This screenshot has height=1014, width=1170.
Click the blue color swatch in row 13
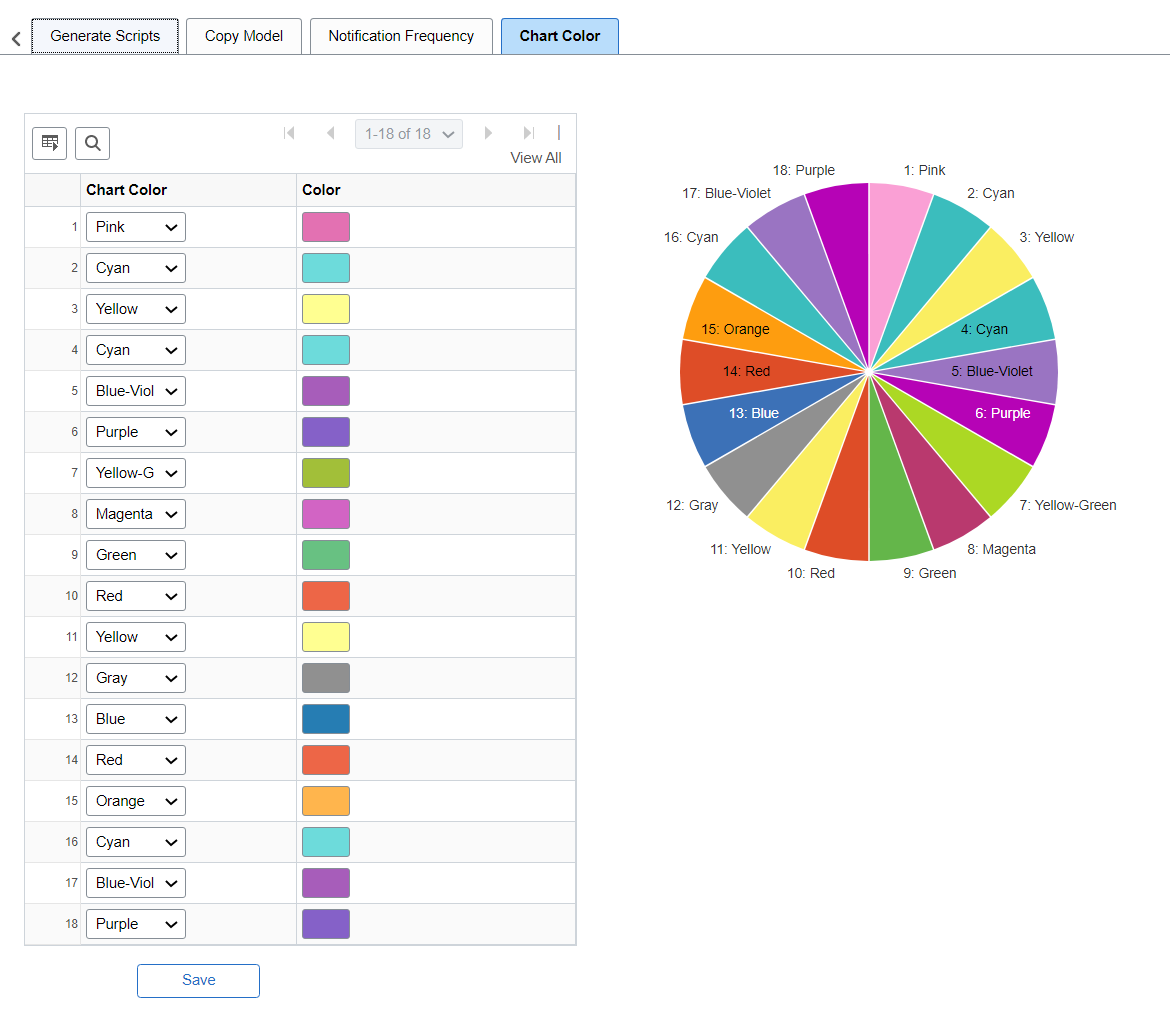(x=326, y=719)
